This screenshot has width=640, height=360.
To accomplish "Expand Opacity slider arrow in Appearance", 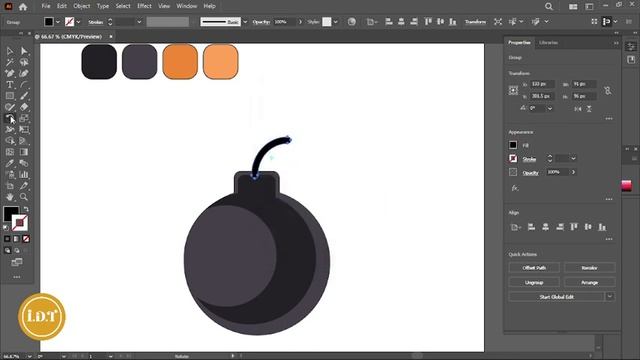I will point(573,172).
